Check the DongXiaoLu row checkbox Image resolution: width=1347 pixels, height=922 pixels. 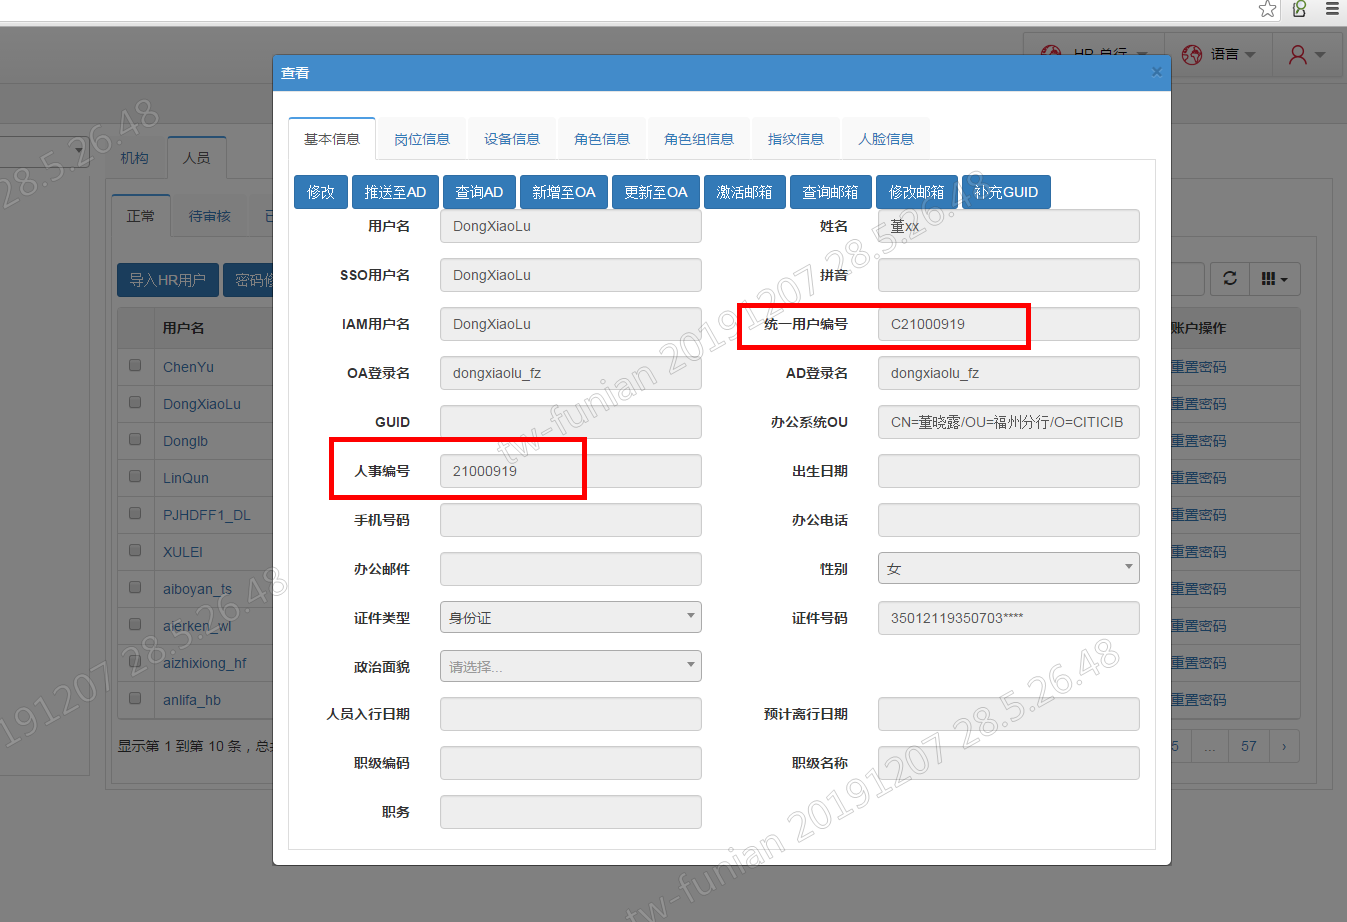(135, 403)
